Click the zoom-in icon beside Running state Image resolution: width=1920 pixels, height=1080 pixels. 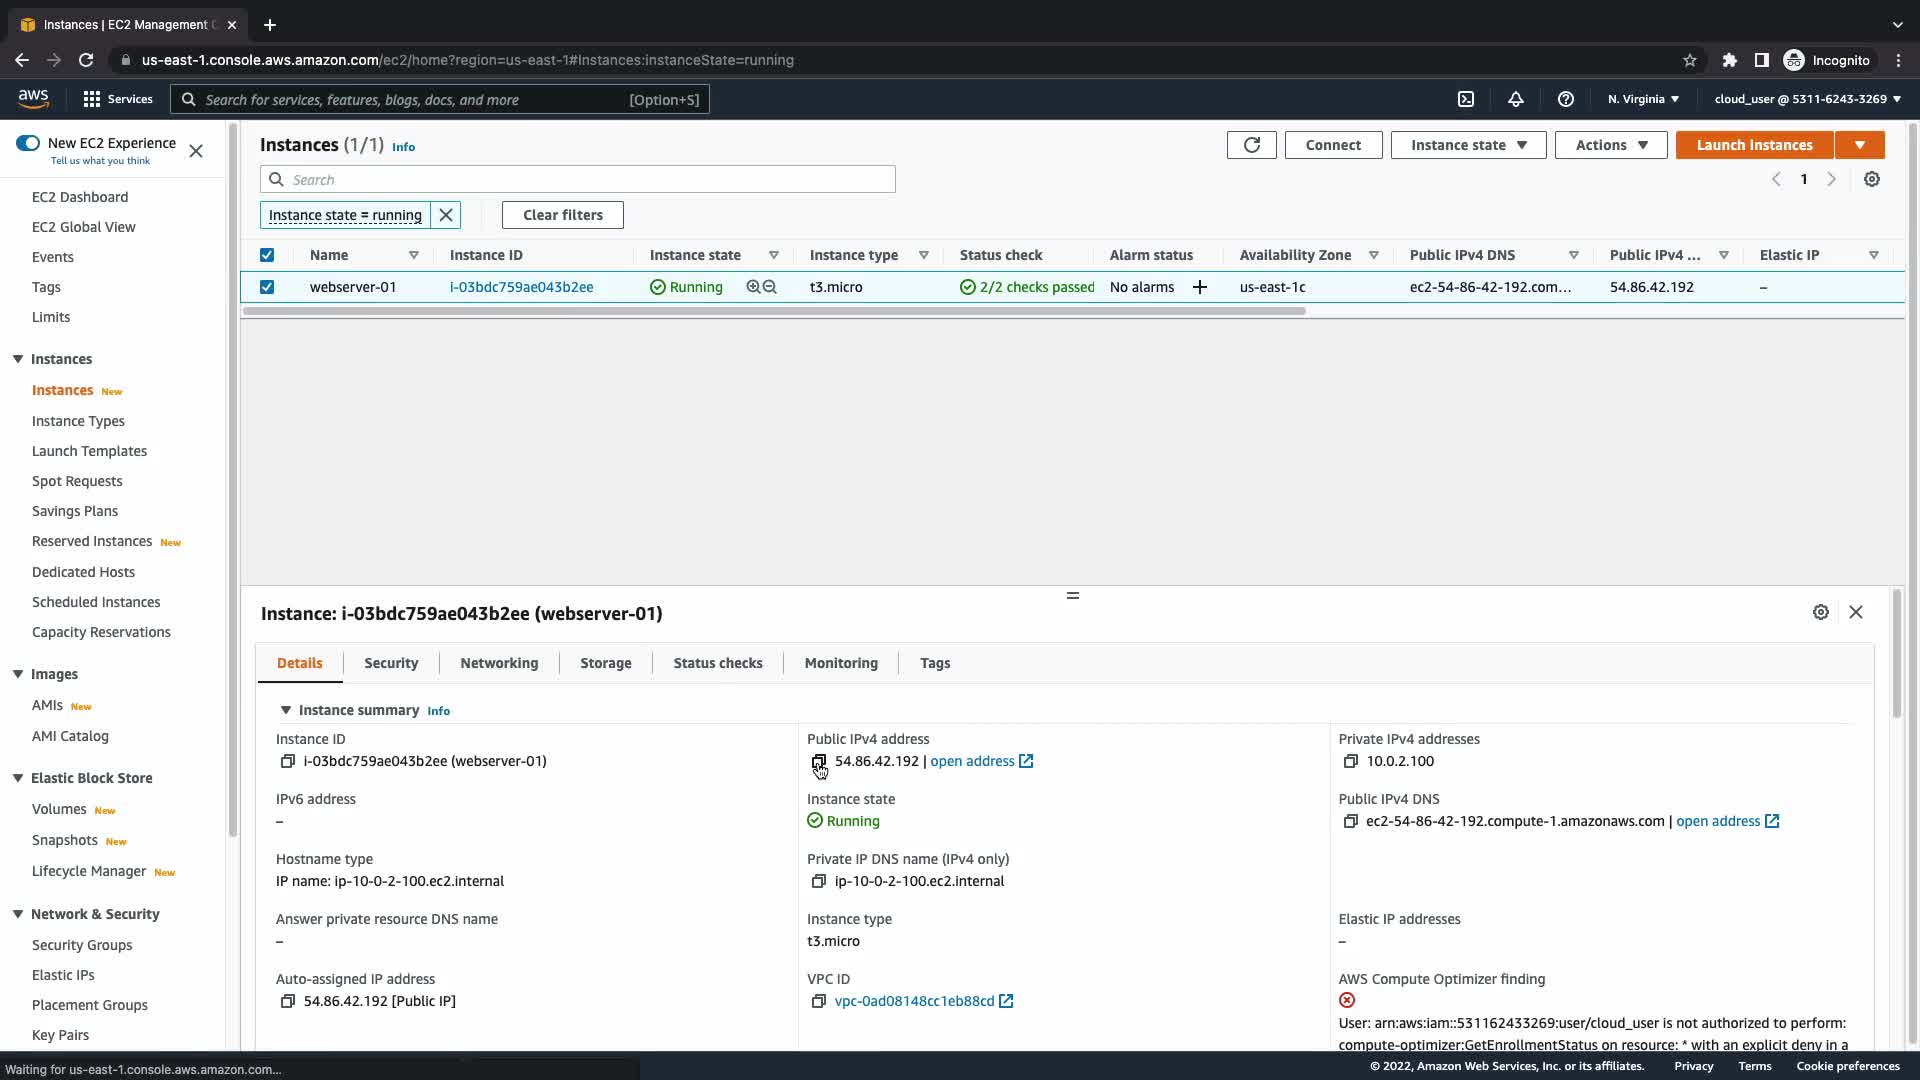[753, 287]
